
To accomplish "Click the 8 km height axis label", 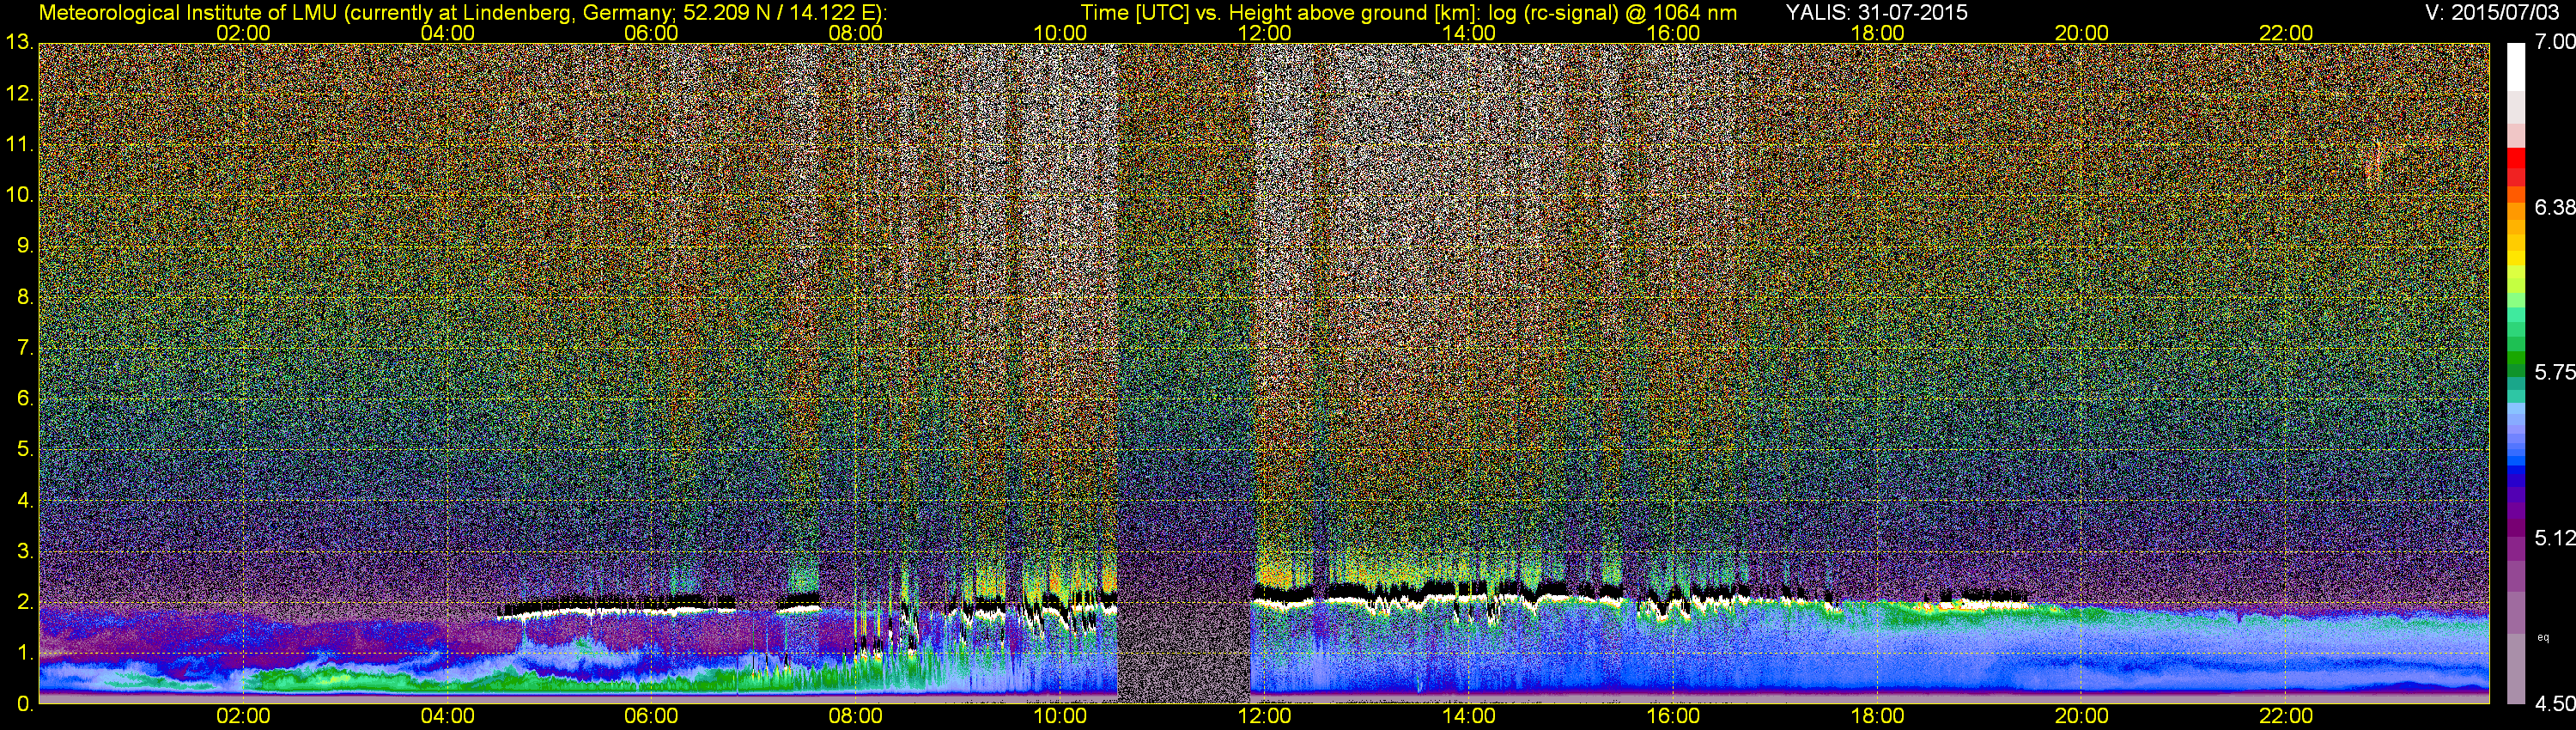I will pos(25,297).
